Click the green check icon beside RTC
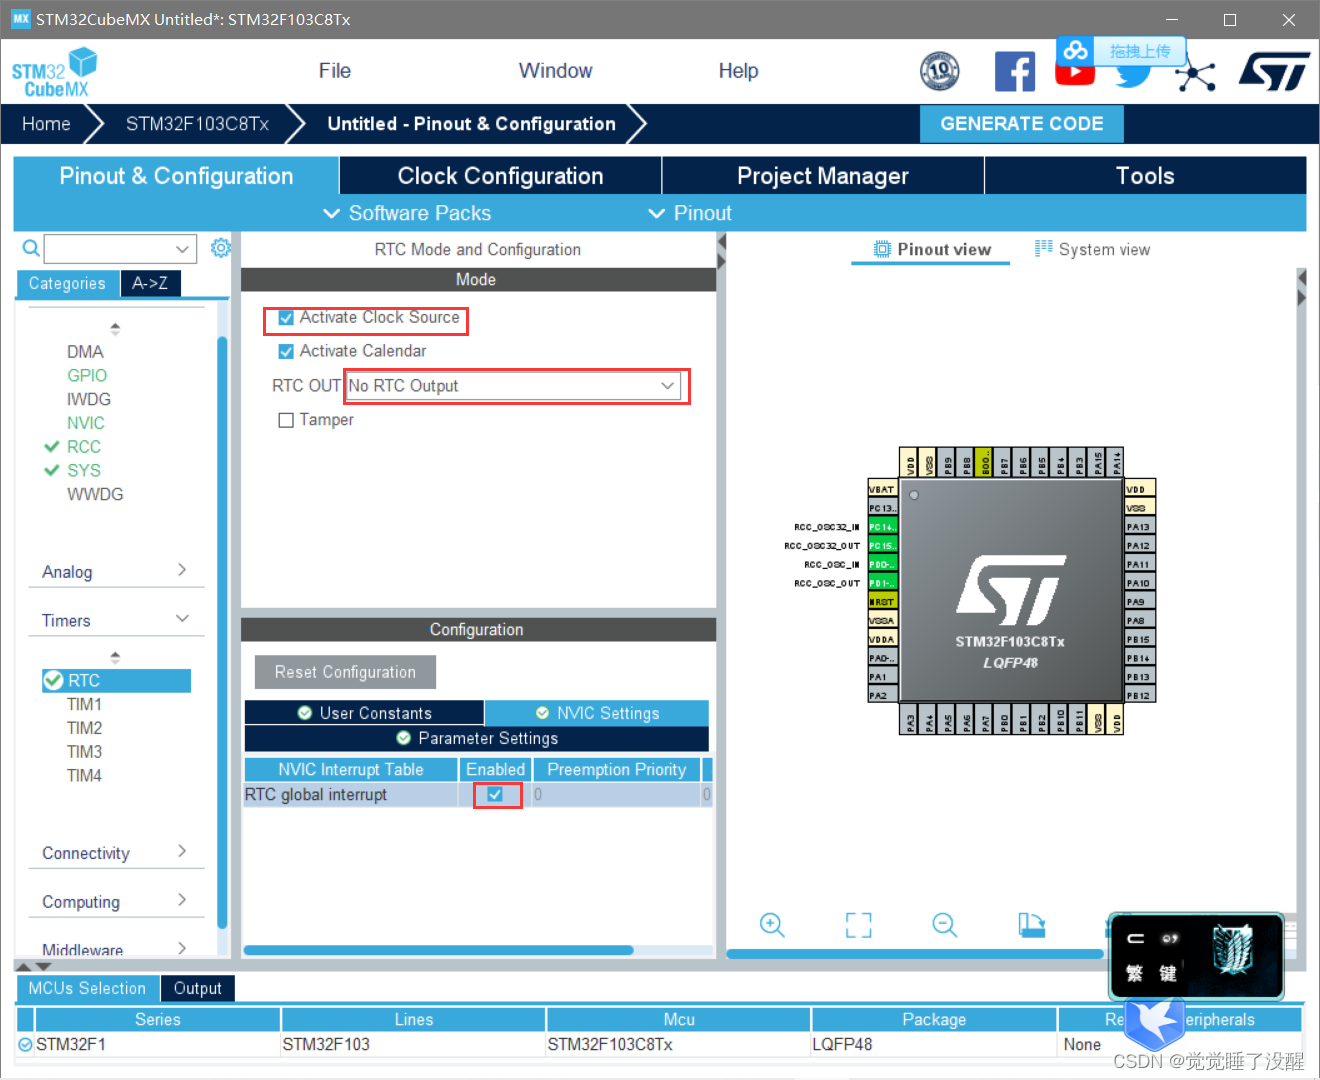The width and height of the screenshot is (1320, 1080). [54, 680]
